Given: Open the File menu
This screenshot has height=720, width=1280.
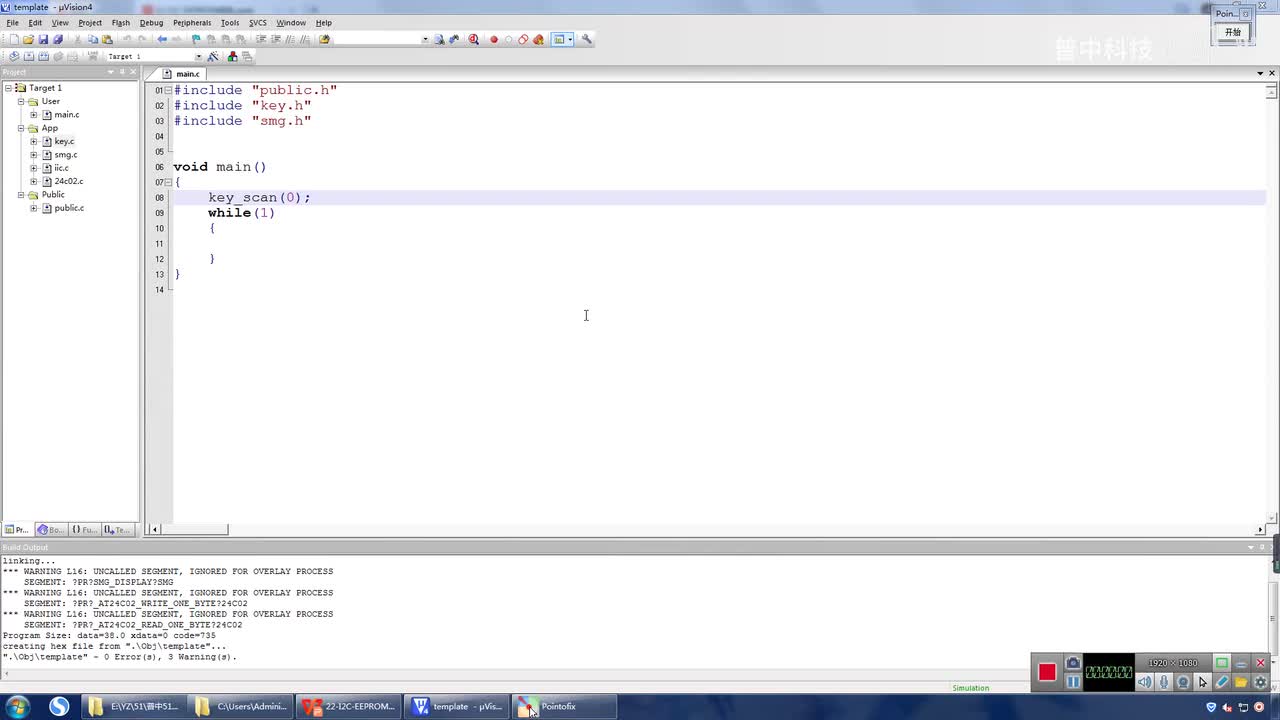Looking at the screenshot, I should click(x=13, y=23).
